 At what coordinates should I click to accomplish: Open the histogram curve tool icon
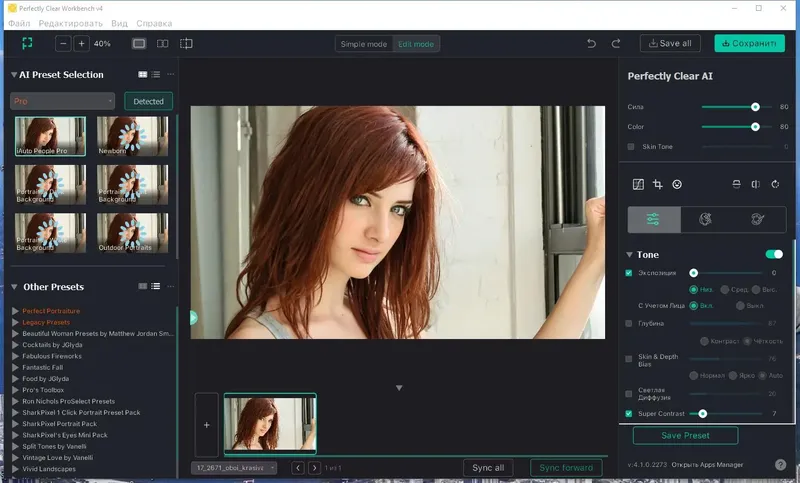pyautogui.click(x=638, y=184)
